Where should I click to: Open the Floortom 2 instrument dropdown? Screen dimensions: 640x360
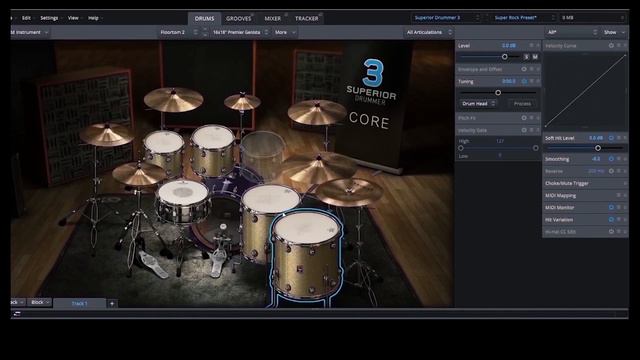coord(179,32)
